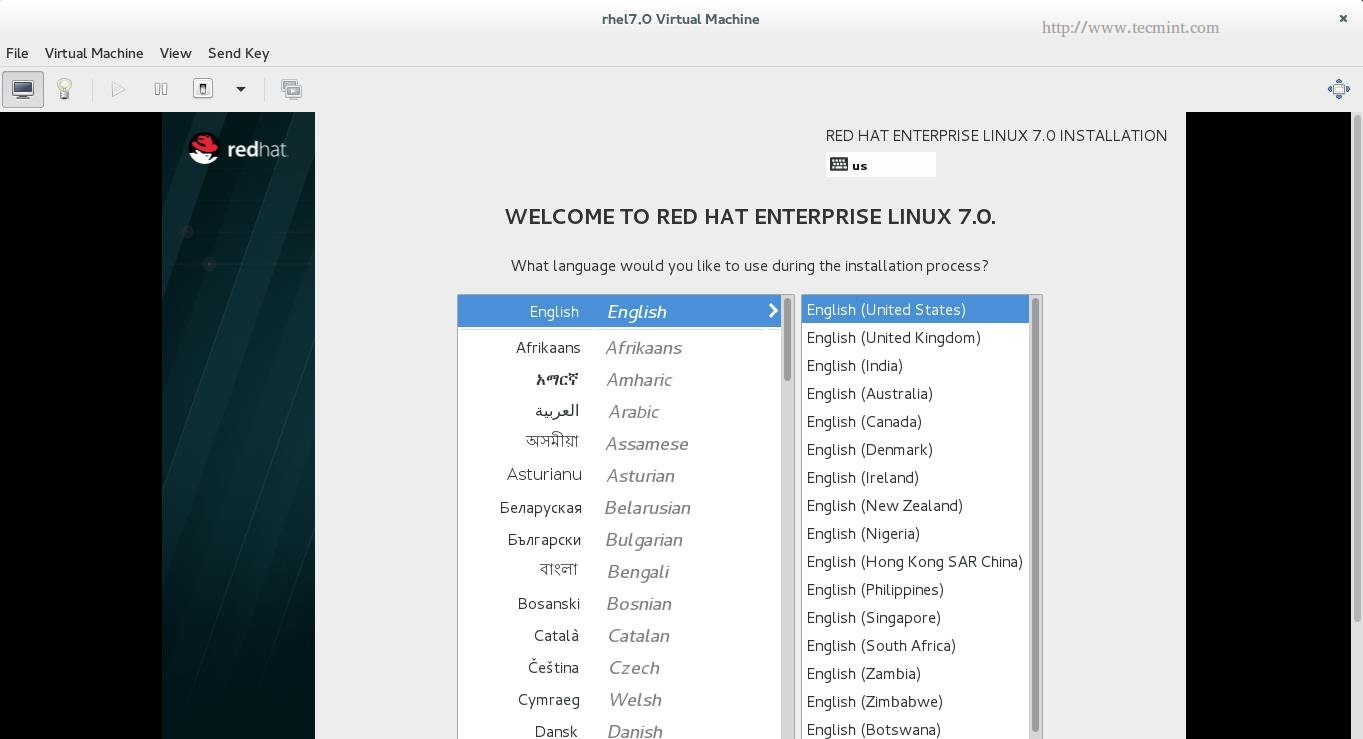Toggle fullscreen with the arrows icon
This screenshot has width=1363, height=739.
pos(1338,89)
